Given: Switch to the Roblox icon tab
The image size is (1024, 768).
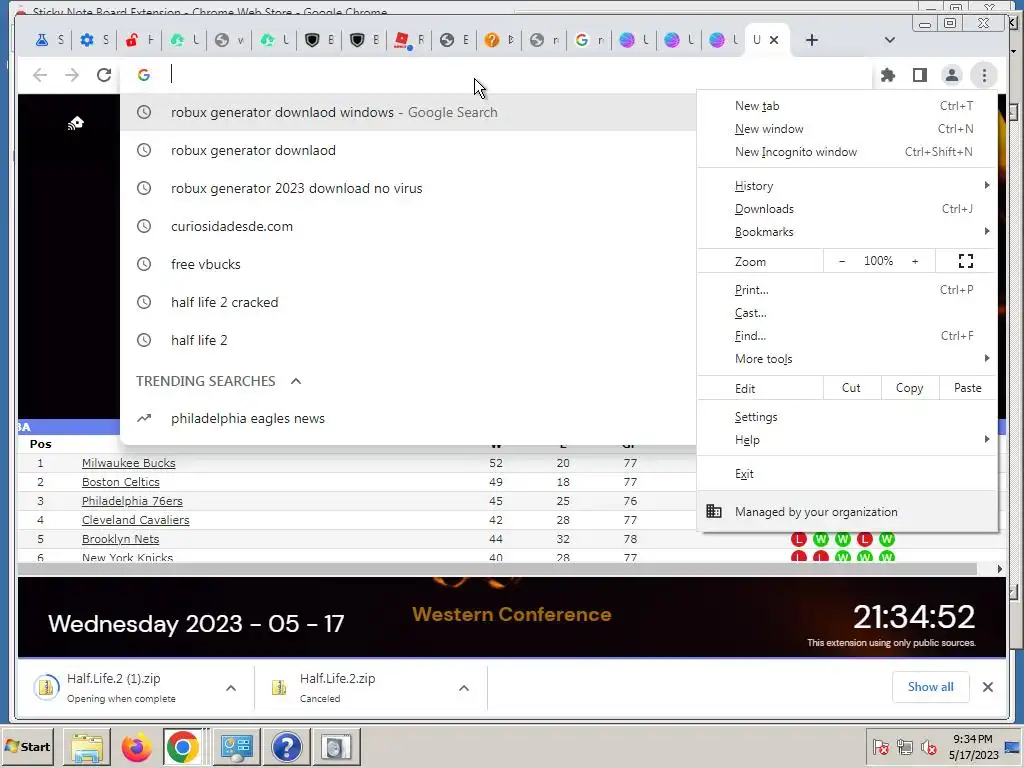Looking at the screenshot, I should click(x=409, y=40).
